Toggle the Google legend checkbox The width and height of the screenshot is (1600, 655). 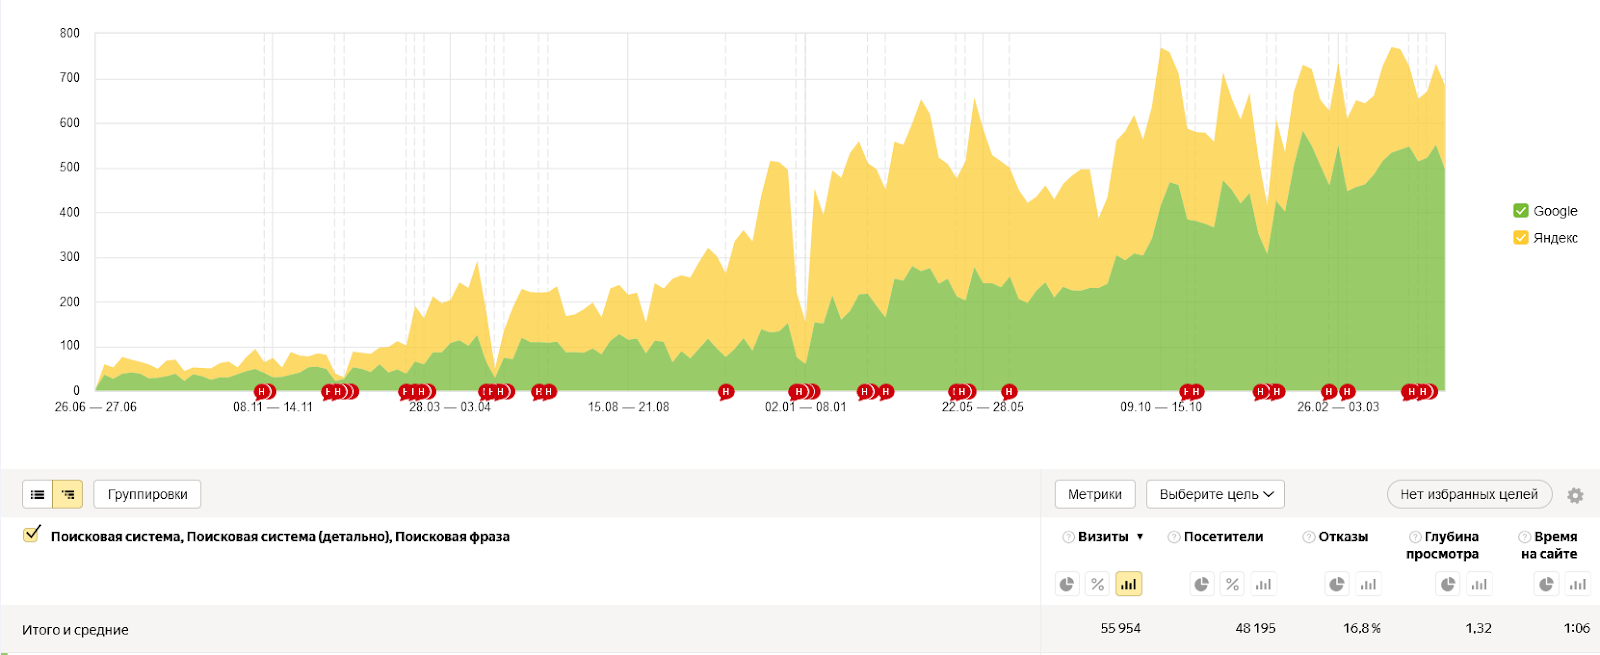pos(1521,211)
